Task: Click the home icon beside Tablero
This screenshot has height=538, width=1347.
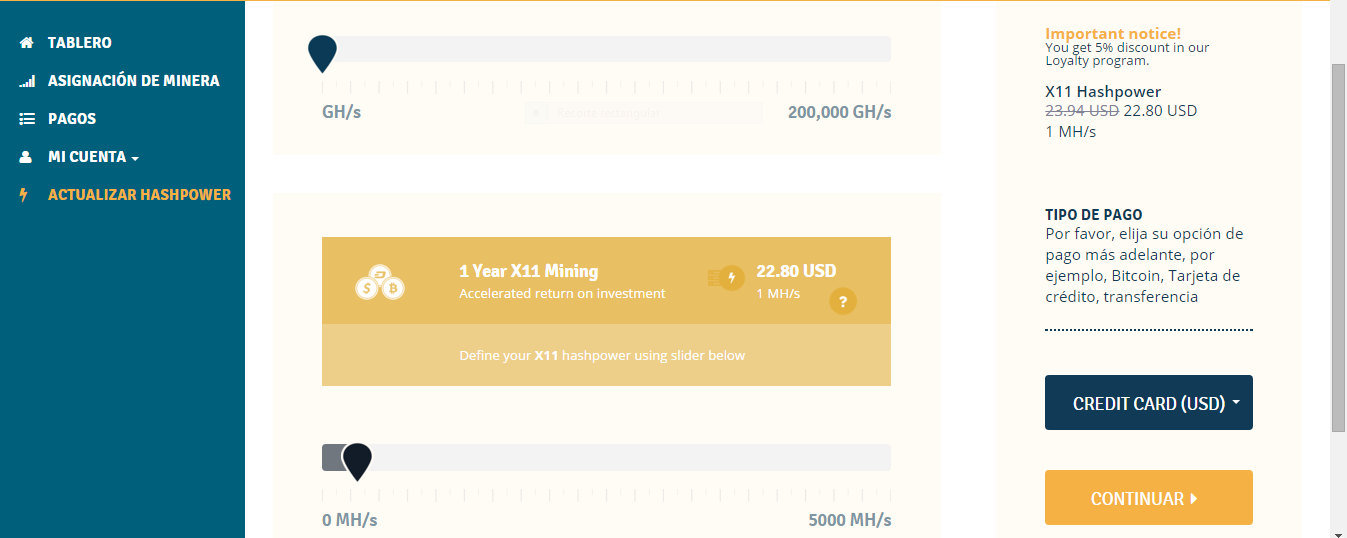Action: point(27,43)
